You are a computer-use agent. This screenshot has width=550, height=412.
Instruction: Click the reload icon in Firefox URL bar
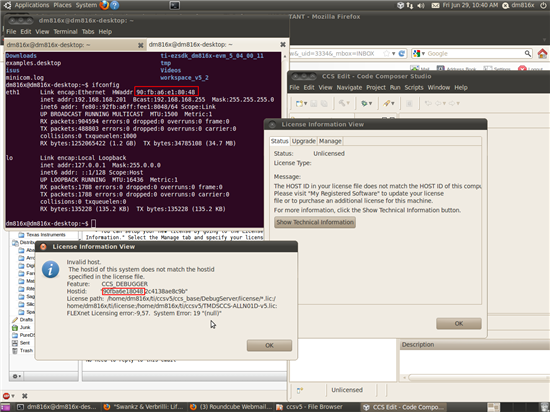(x=402, y=53)
